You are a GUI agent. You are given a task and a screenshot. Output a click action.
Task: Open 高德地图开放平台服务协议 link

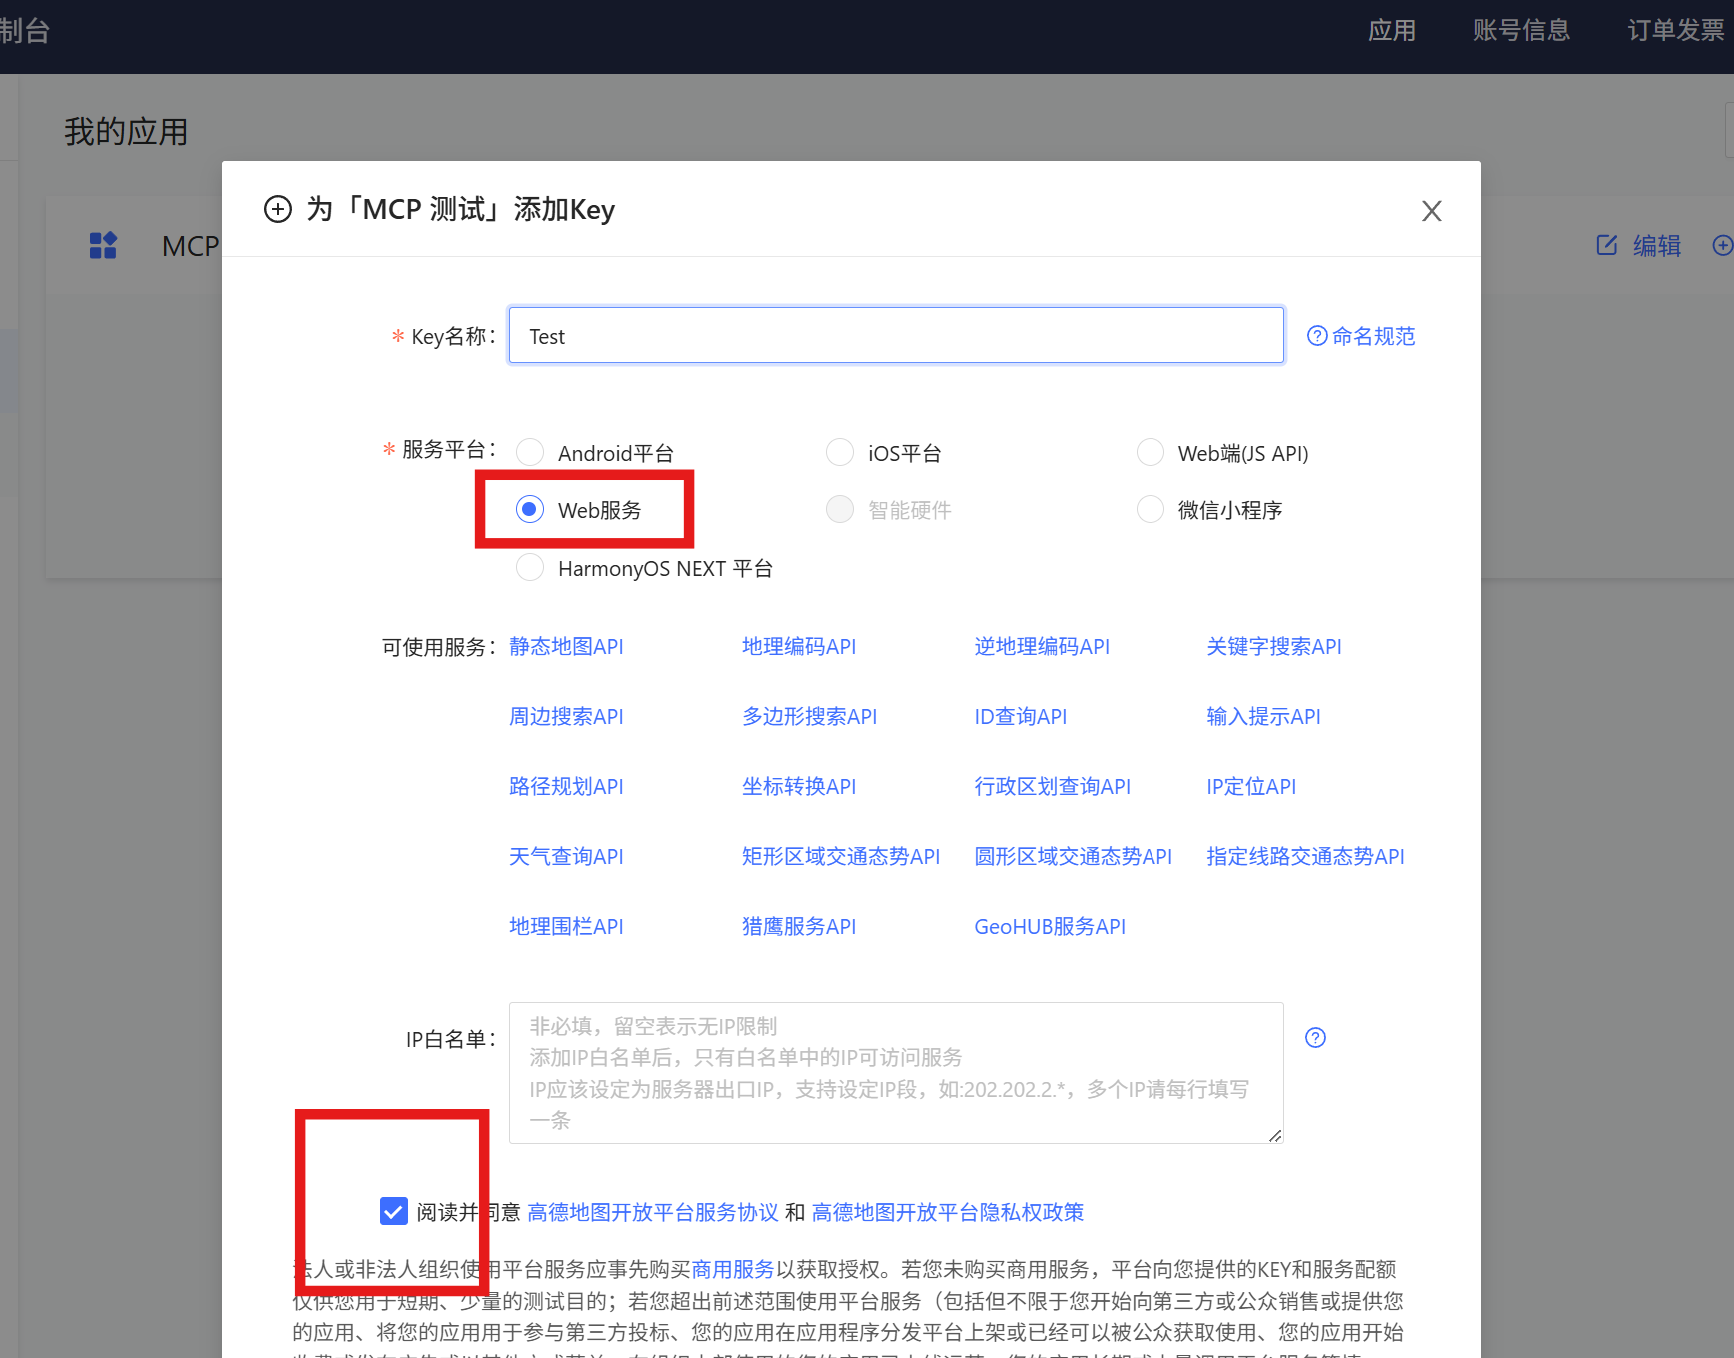653,1212
